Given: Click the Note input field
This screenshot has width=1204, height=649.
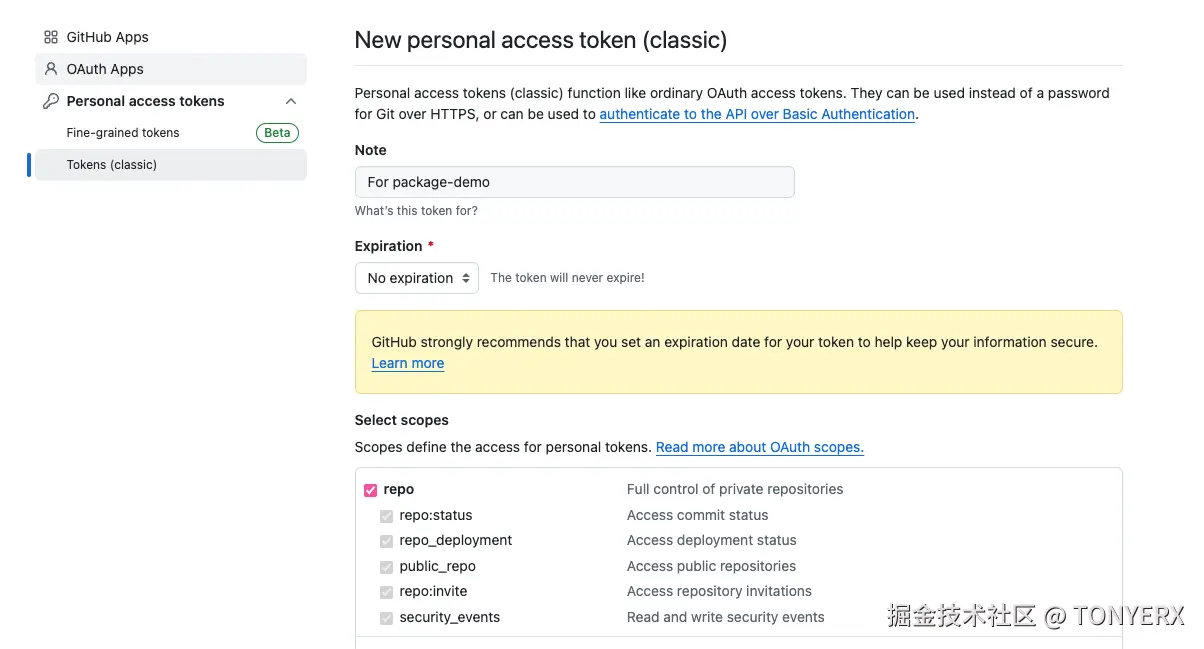Looking at the screenshot, I should 574,182.
